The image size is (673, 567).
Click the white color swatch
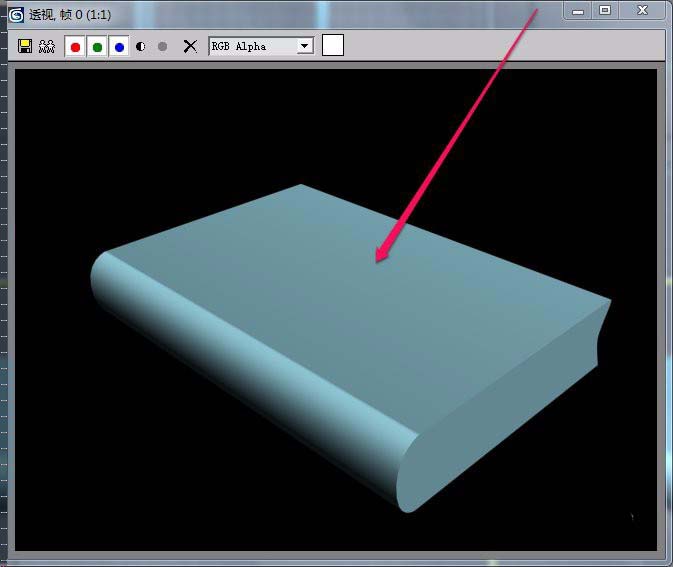pos(333,45)
